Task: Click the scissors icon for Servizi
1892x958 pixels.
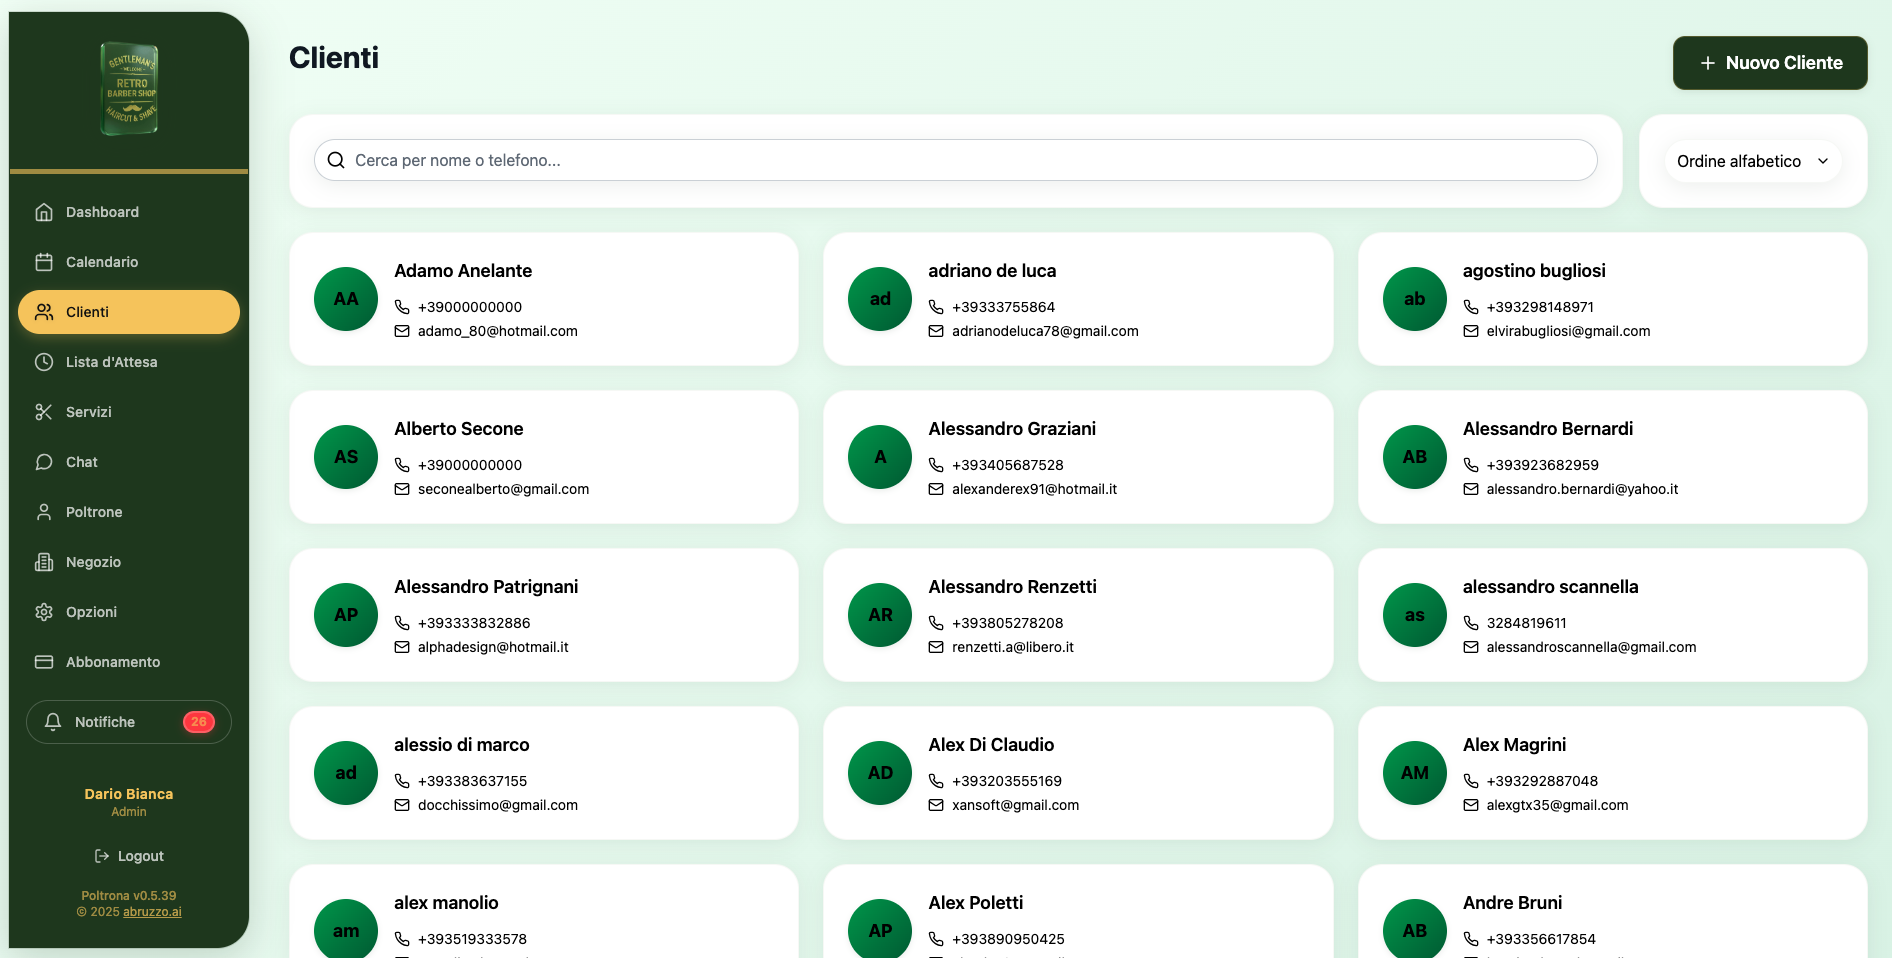Action: (44, 411)
